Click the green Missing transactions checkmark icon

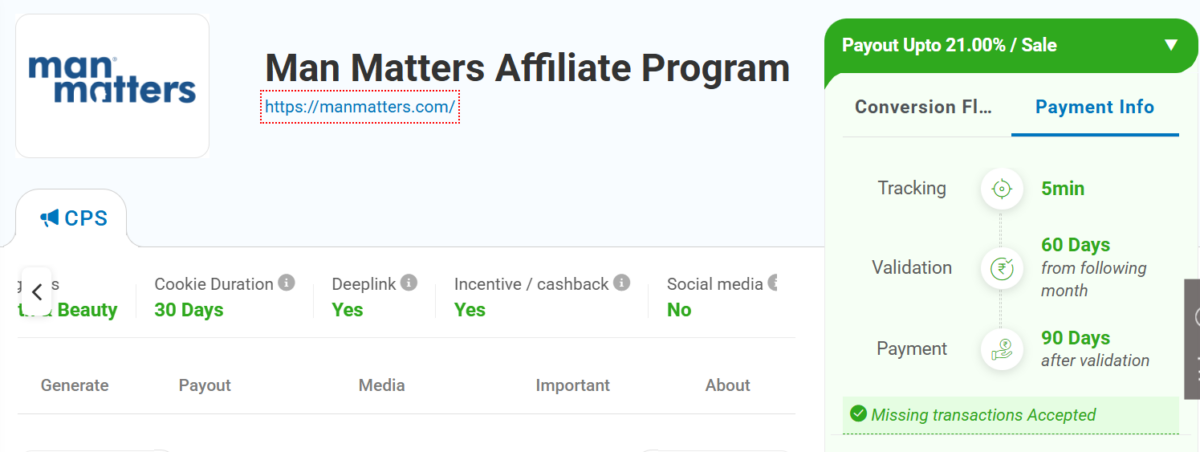[x=857, y=414]
